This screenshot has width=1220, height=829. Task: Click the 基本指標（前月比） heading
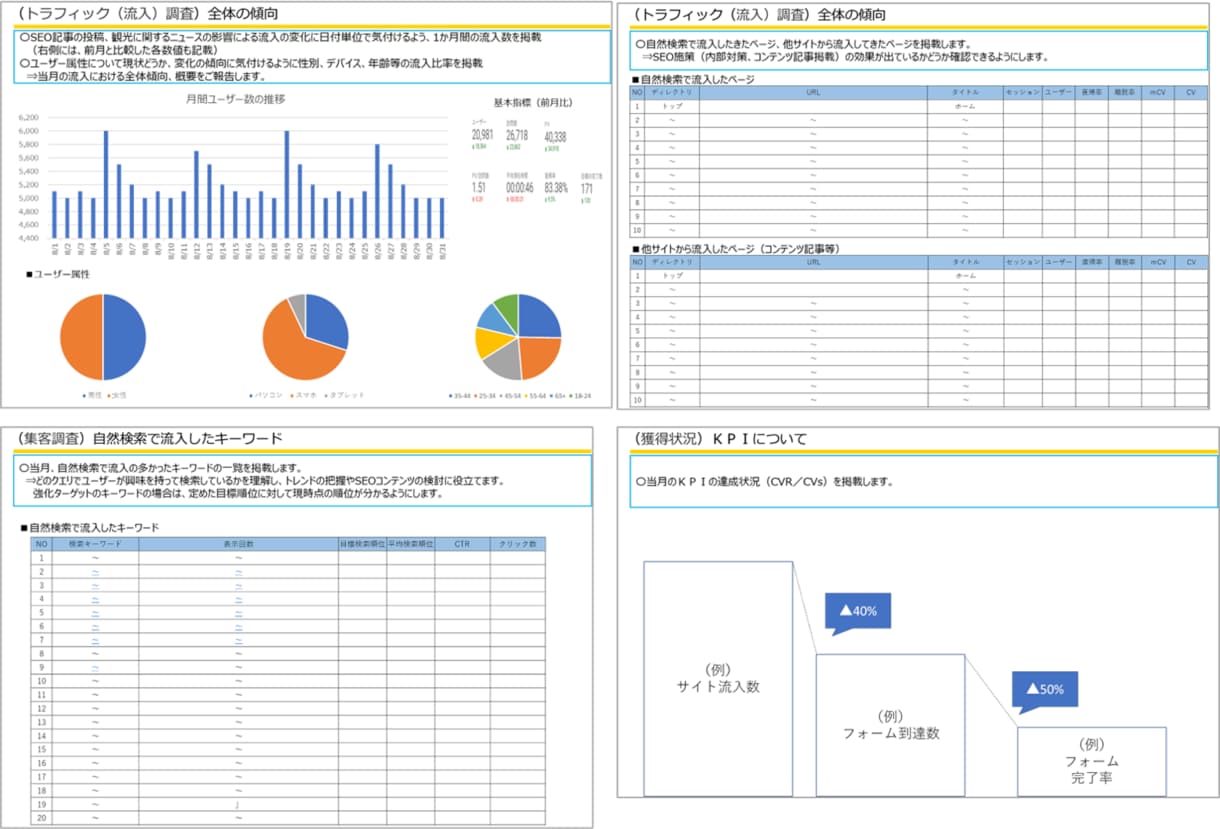point(532,102)
